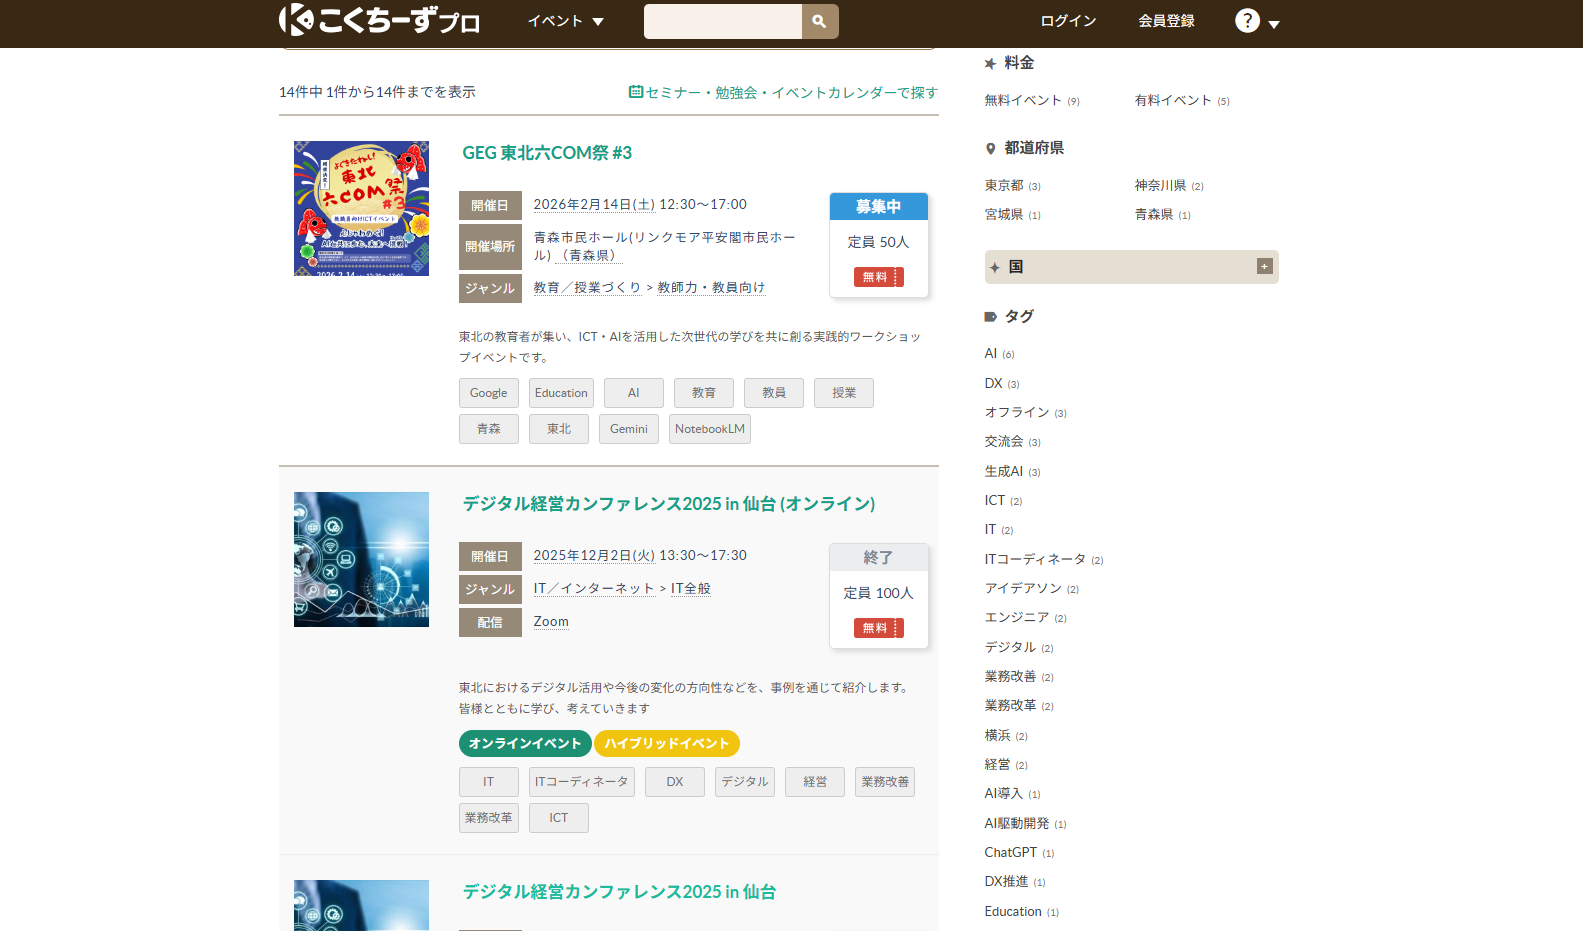Viewport: 1583px width, 931px height.
Task: Click the search magnifier button
Action: pos(819,21)
